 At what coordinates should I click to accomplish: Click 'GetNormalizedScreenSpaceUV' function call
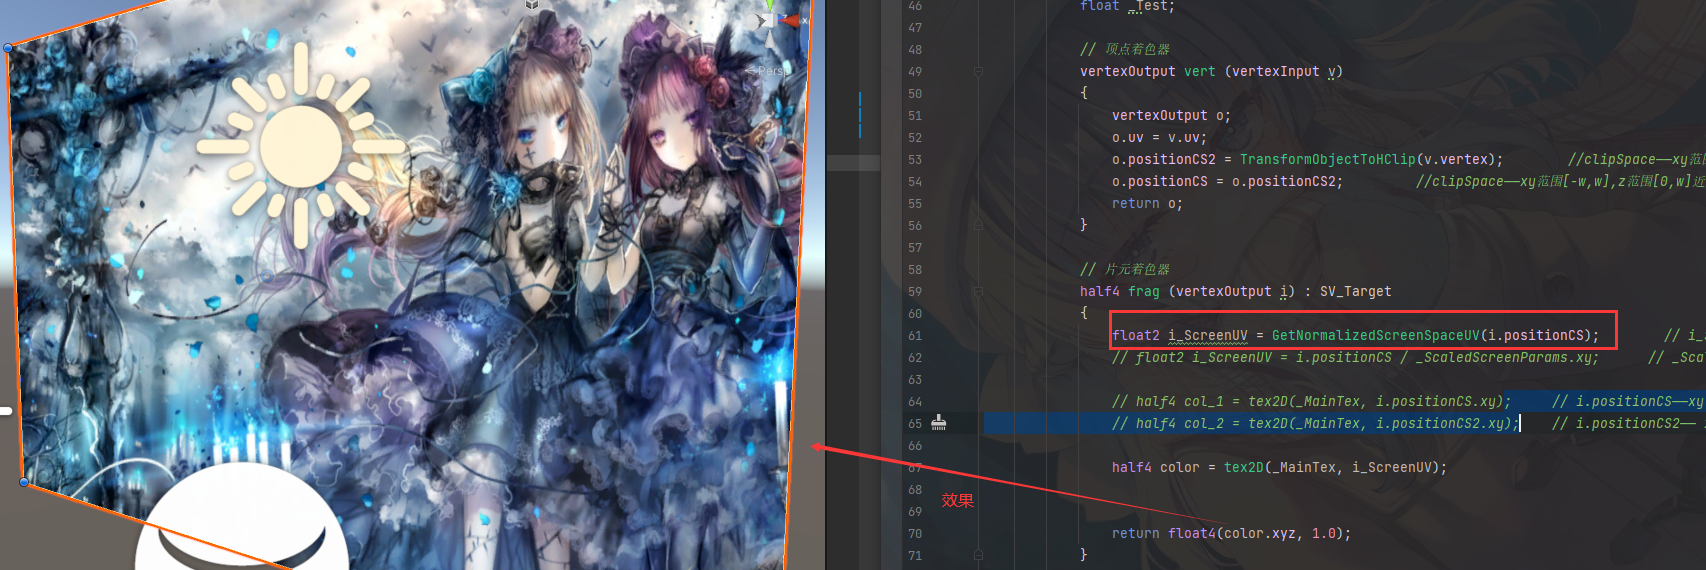pos(1375,335)
